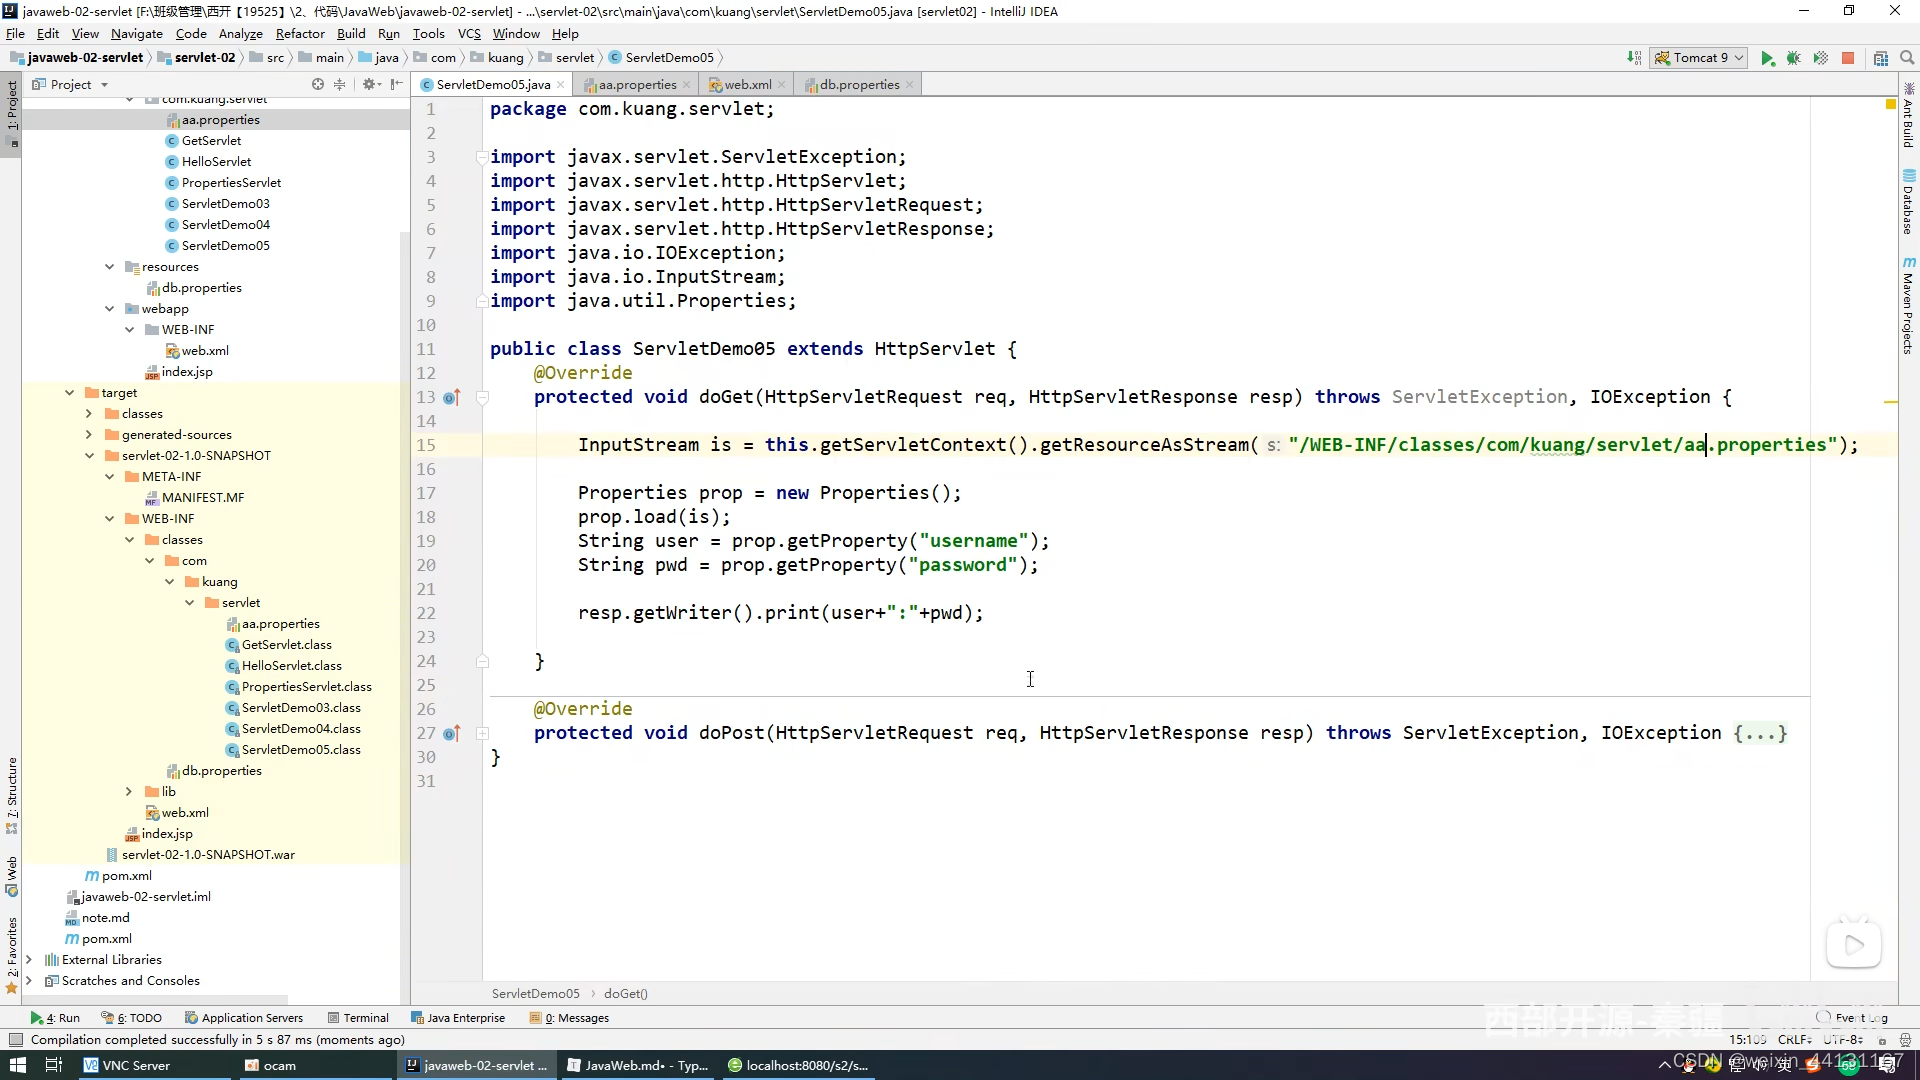Expand the lib folder in target
1920x1080 pixels.
[x=129, y=792]
